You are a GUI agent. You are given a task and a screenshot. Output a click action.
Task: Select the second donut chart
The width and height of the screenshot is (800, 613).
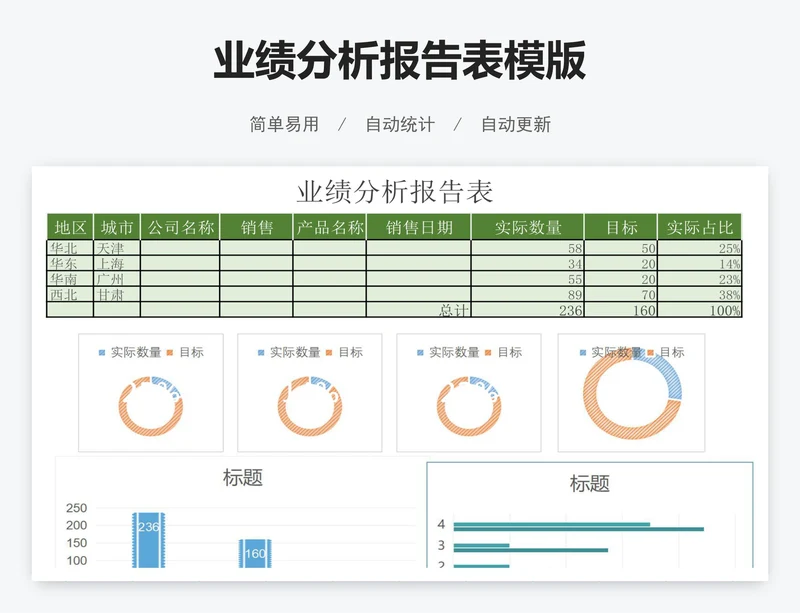(x=310, y=393)
